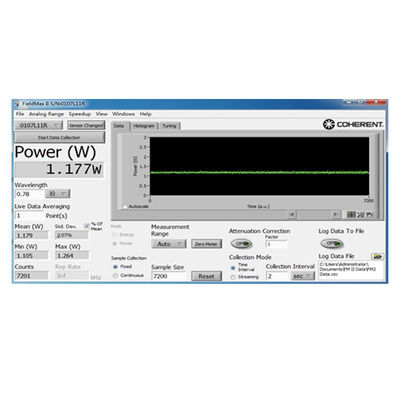The width and height of the screenshot is (400, 400).
Task: Click the Rep Rate value field
Action: [72, 276]
